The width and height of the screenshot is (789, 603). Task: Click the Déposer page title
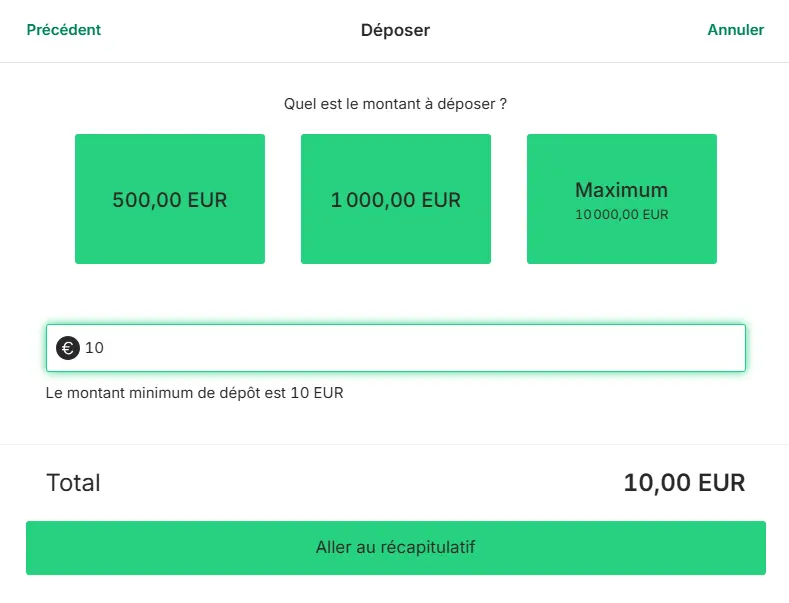[x=396, y=30]
